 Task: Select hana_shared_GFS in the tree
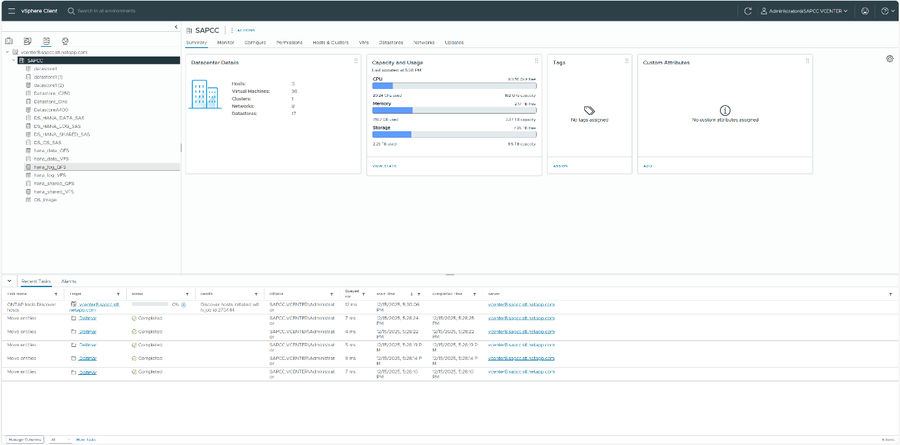pyautogui.click(x=54, y=184)
